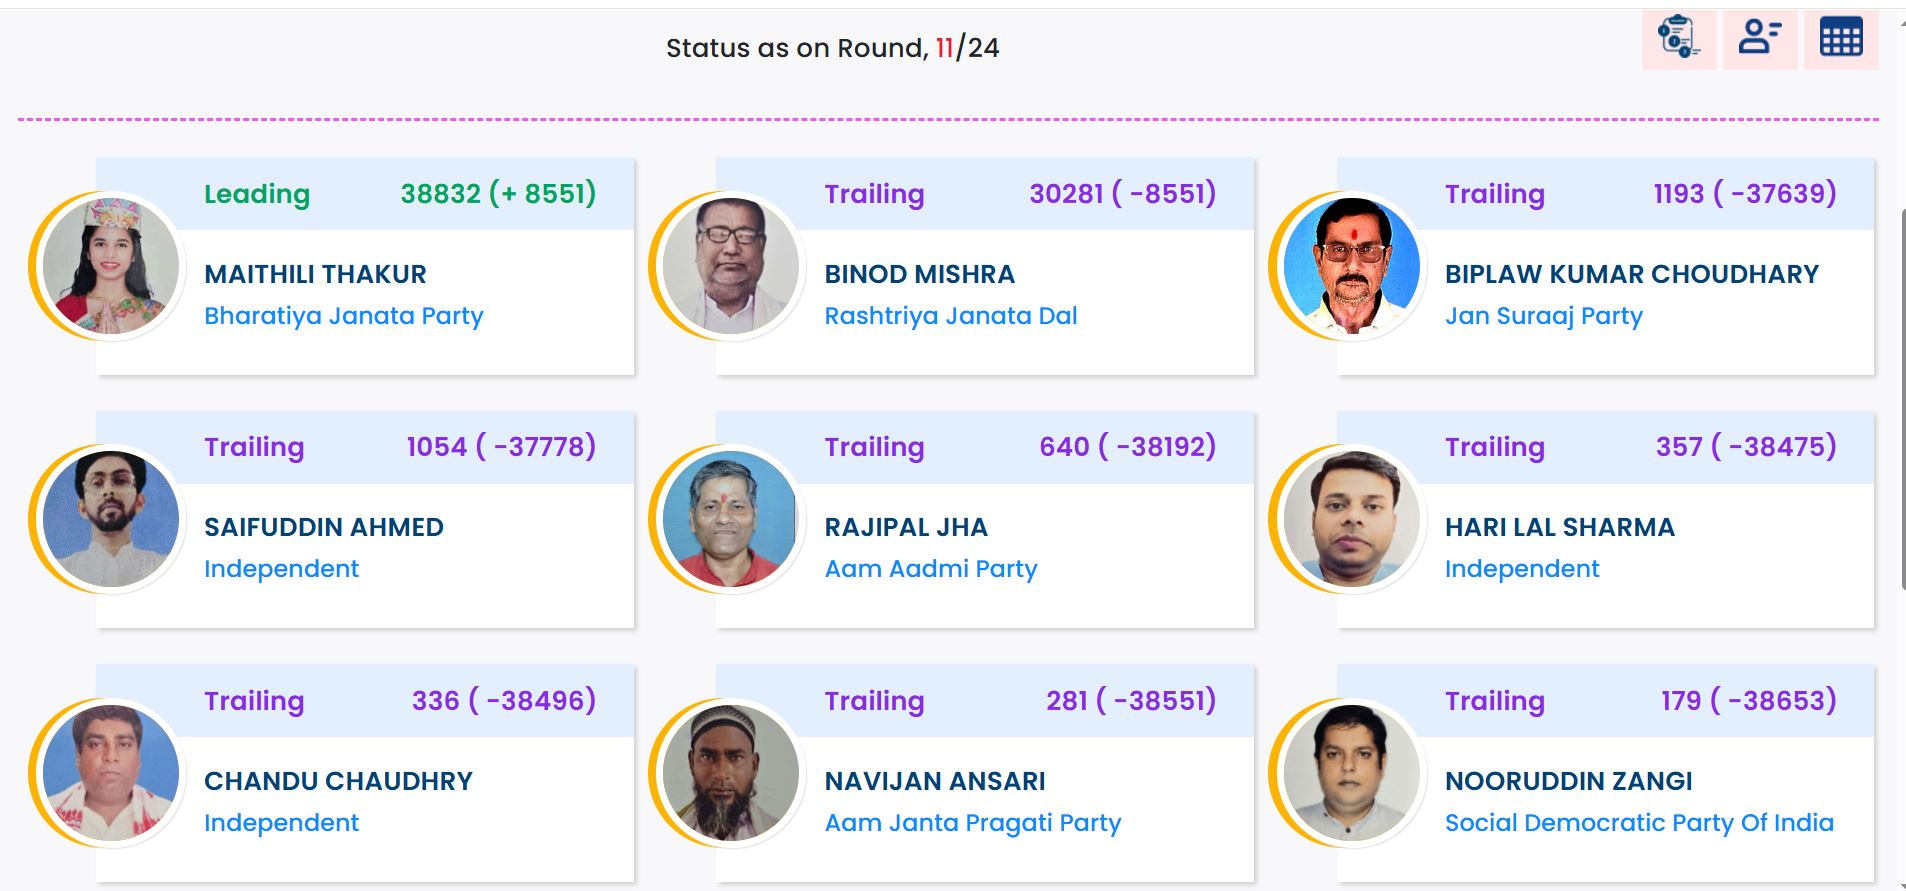1906x891 pixels.
Task: Click Navijan Ansari's photo thumbnail
Action: (x=731, y=773)
